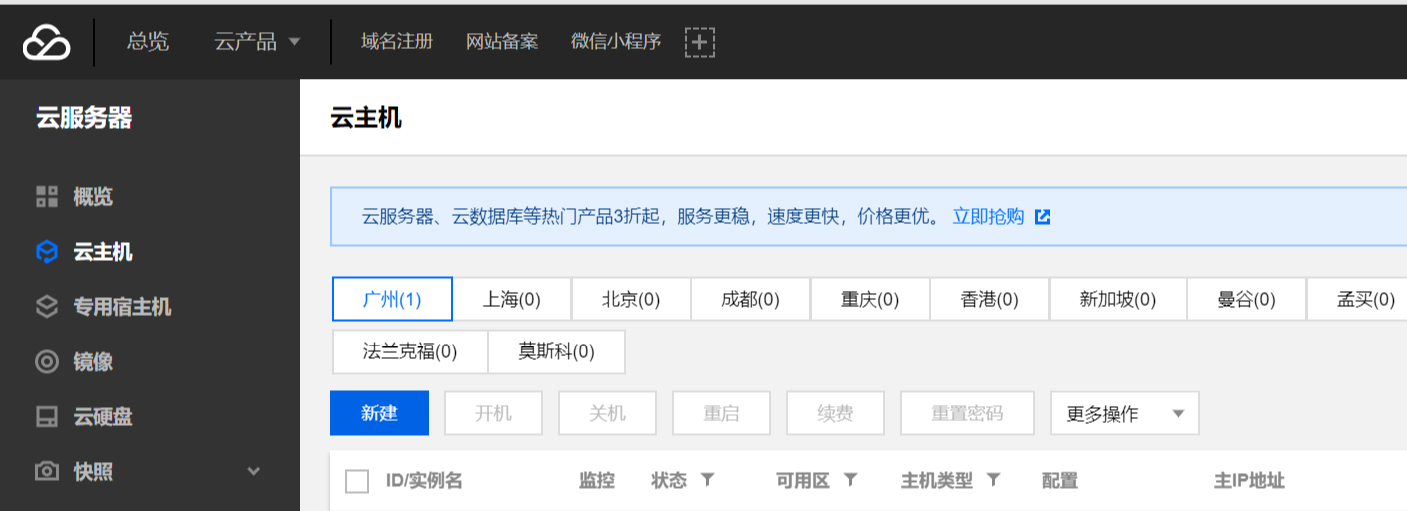Image resolution: width=1407 pixels, height=511 pixels.
Task: Open the 状态 column filter icon
Action: 707,480
